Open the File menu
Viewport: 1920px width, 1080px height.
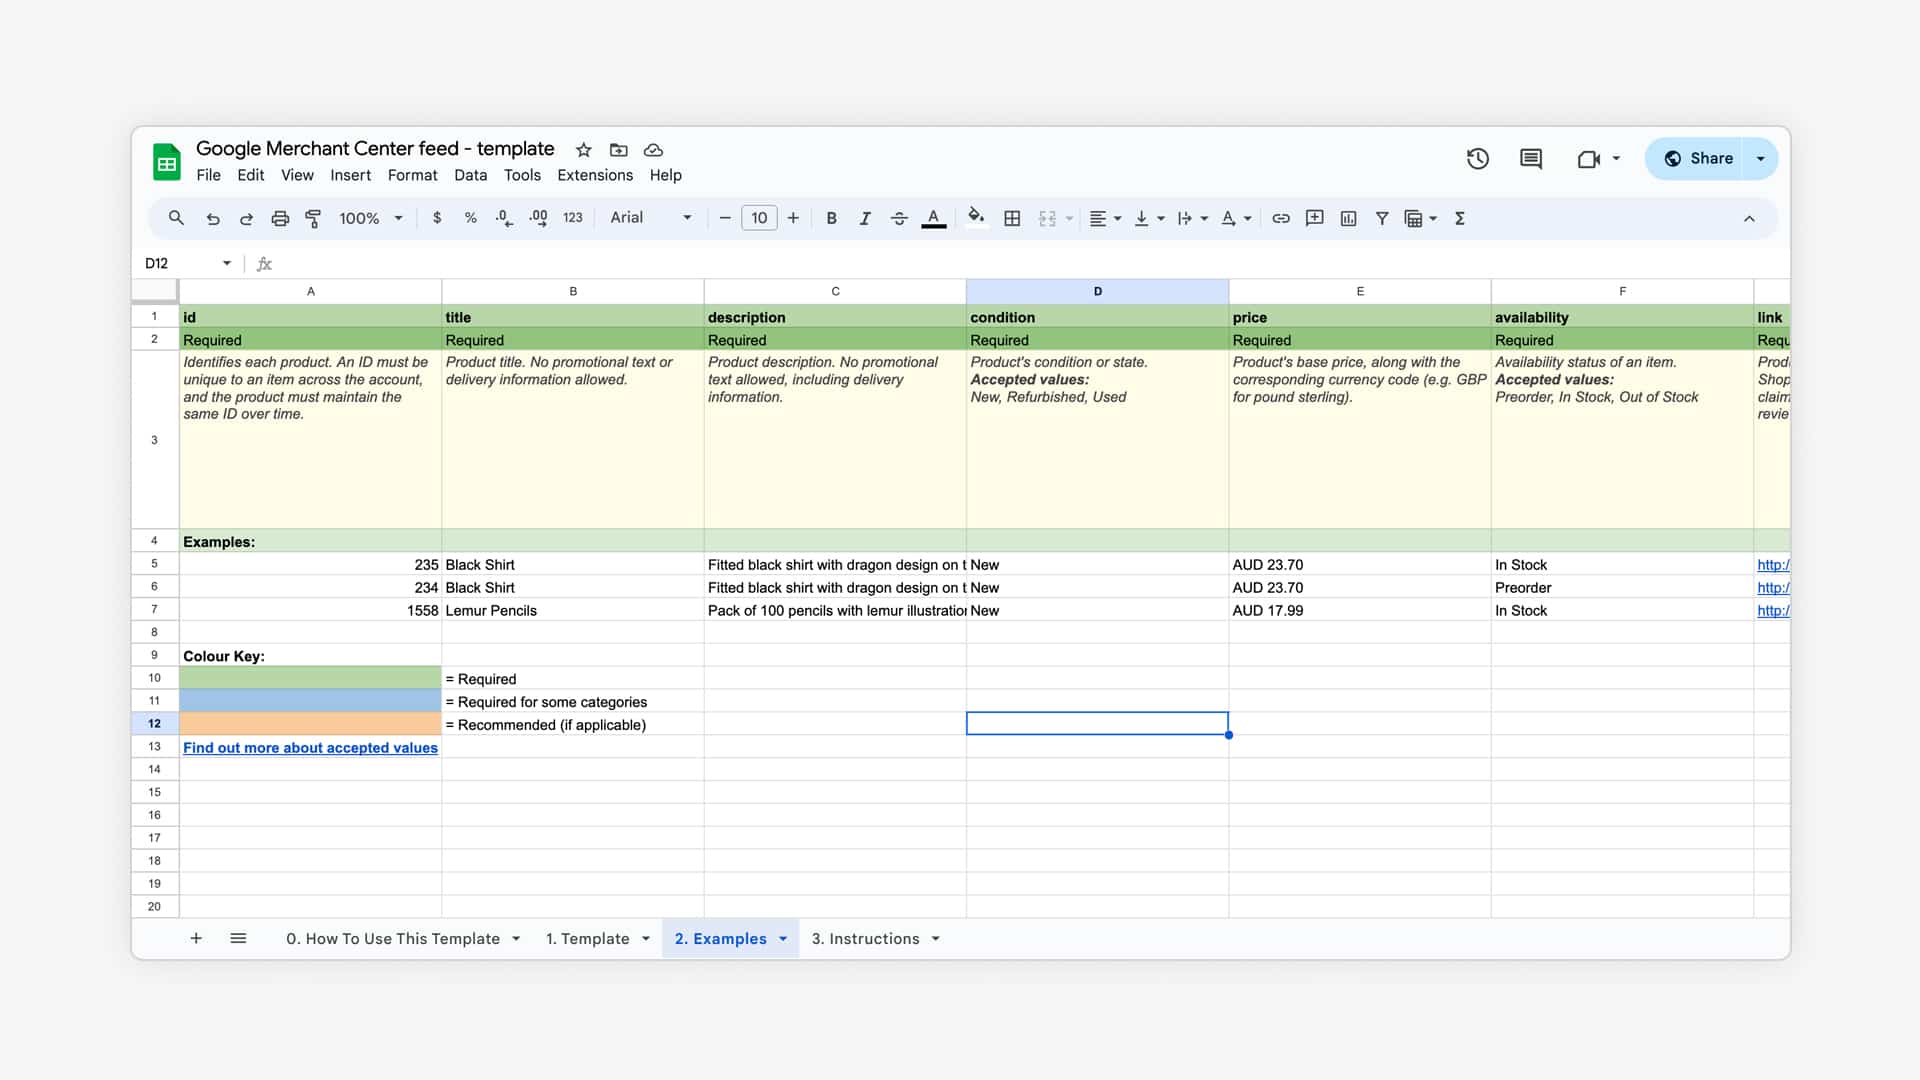(208, 175)
